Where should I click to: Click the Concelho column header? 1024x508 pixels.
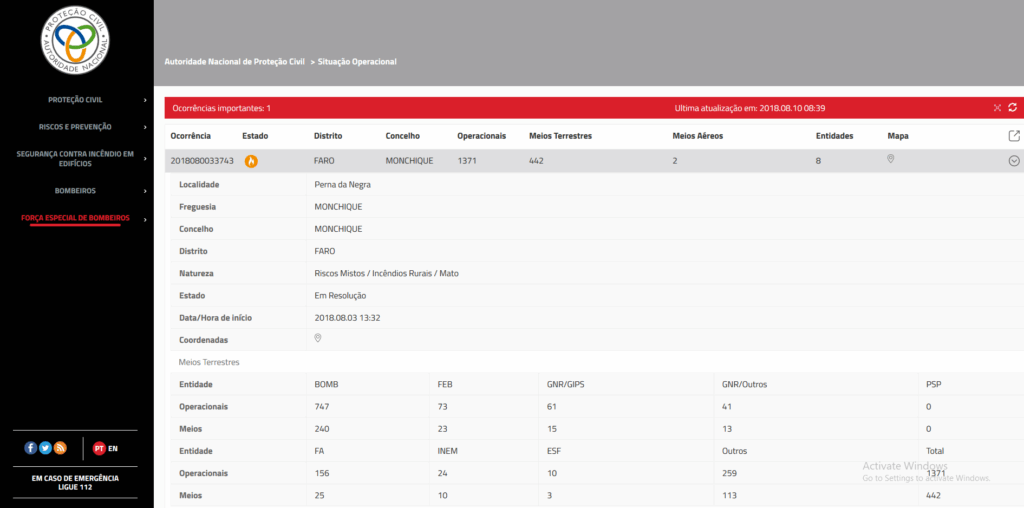point(403,136)
